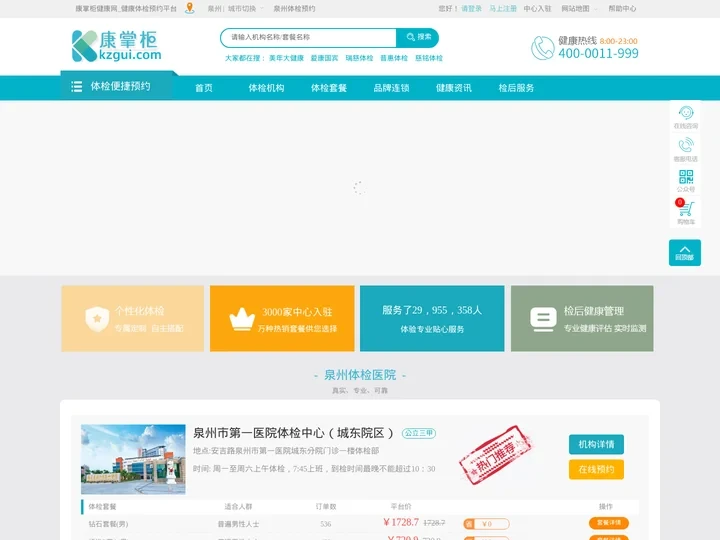
Task: Click the health hotline phone icon
Action: pyautogui.click(x=543, y=48)
